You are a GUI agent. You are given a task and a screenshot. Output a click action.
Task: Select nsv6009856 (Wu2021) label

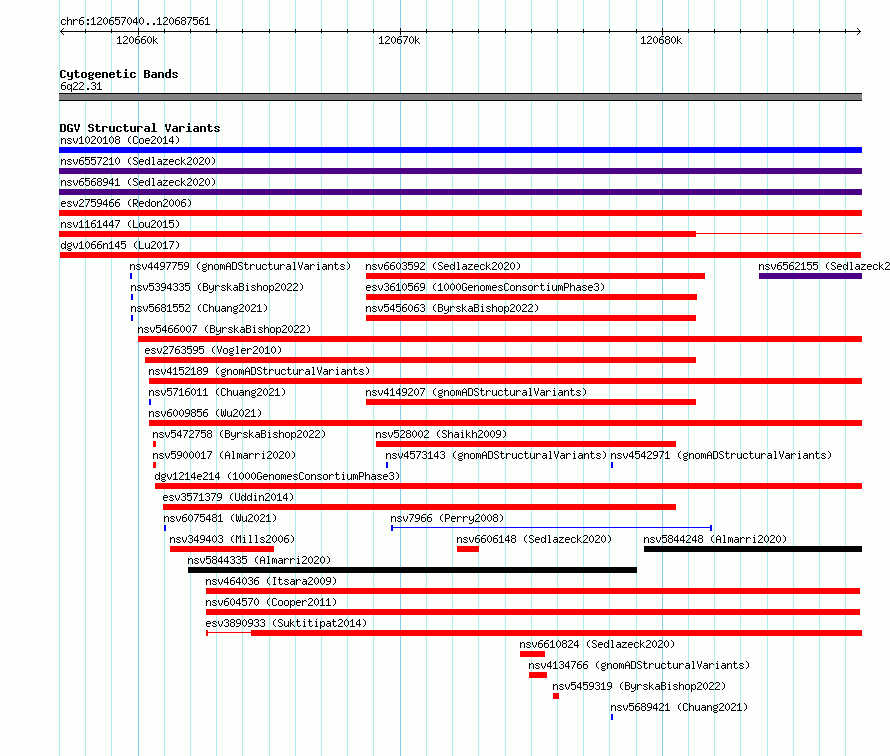[x=205, y=413]
